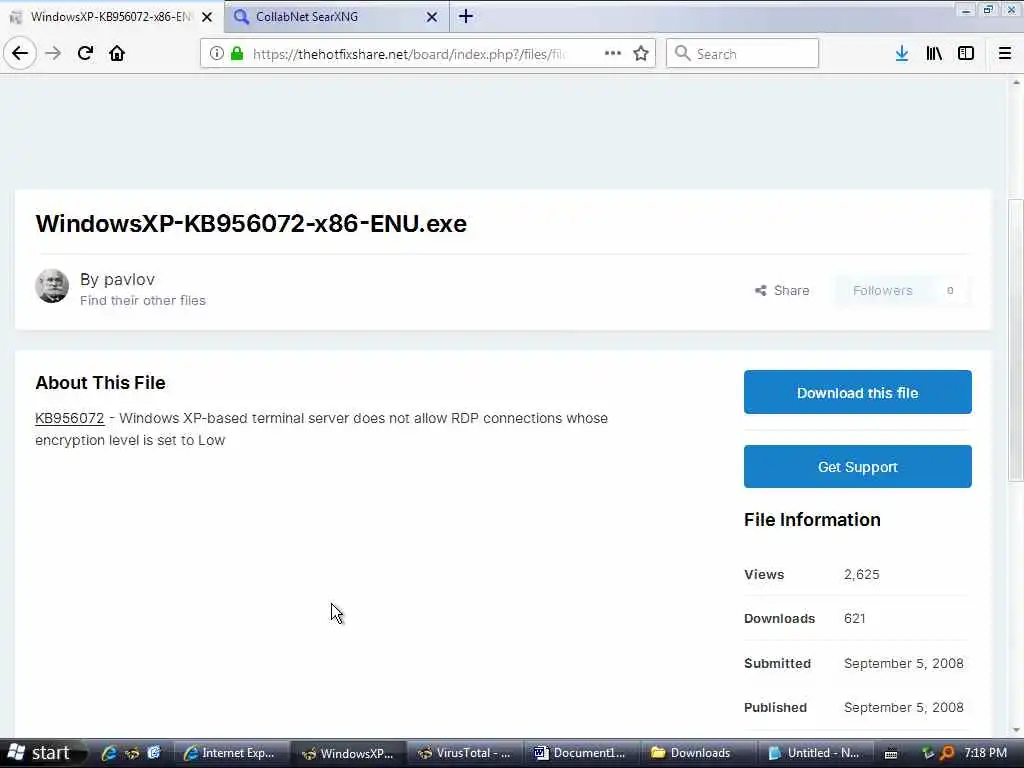
Task: Click the About This File heading
Action: [x=100, y=383]
